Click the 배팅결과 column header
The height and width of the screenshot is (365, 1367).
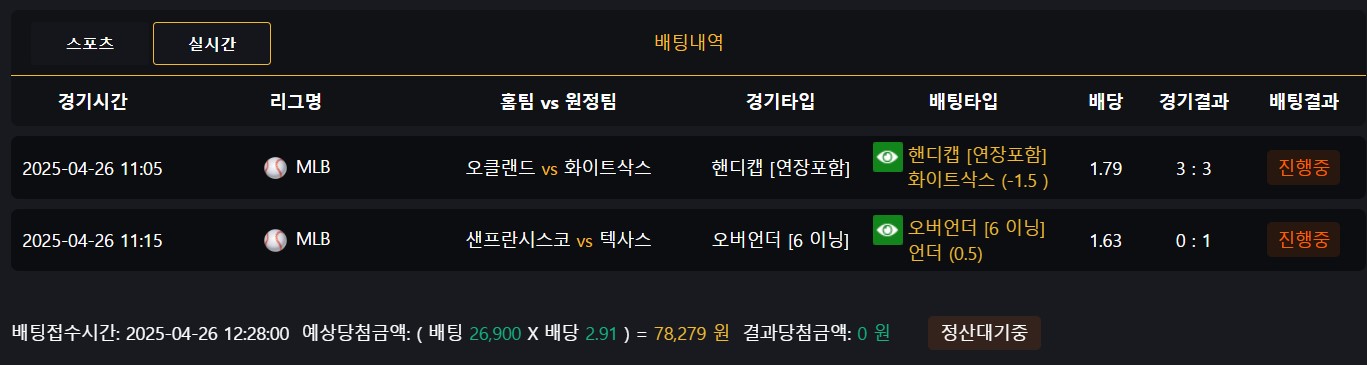click(x=1303, y=101)
